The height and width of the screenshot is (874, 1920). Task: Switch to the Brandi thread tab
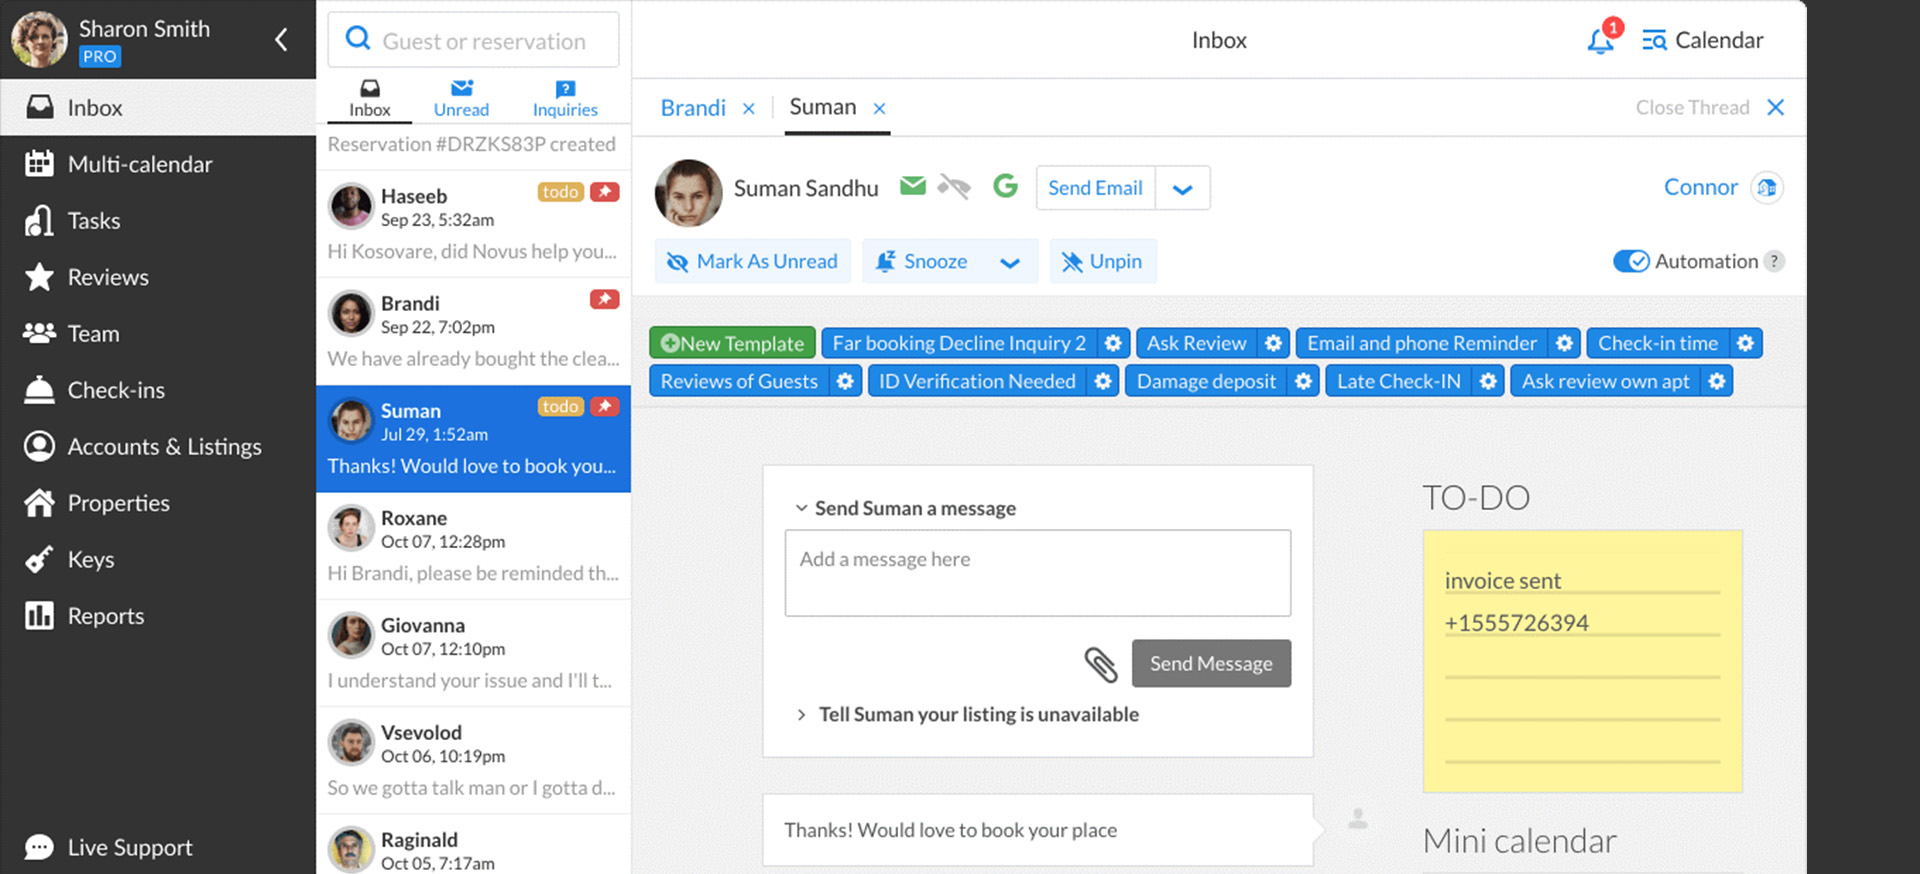click(x=693, y=108)
